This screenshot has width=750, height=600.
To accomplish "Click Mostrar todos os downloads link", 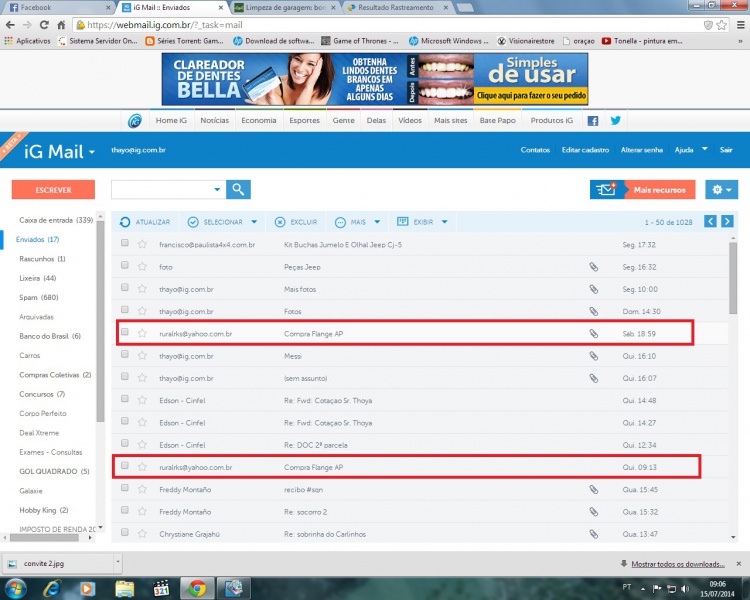I will pos(677,564).
